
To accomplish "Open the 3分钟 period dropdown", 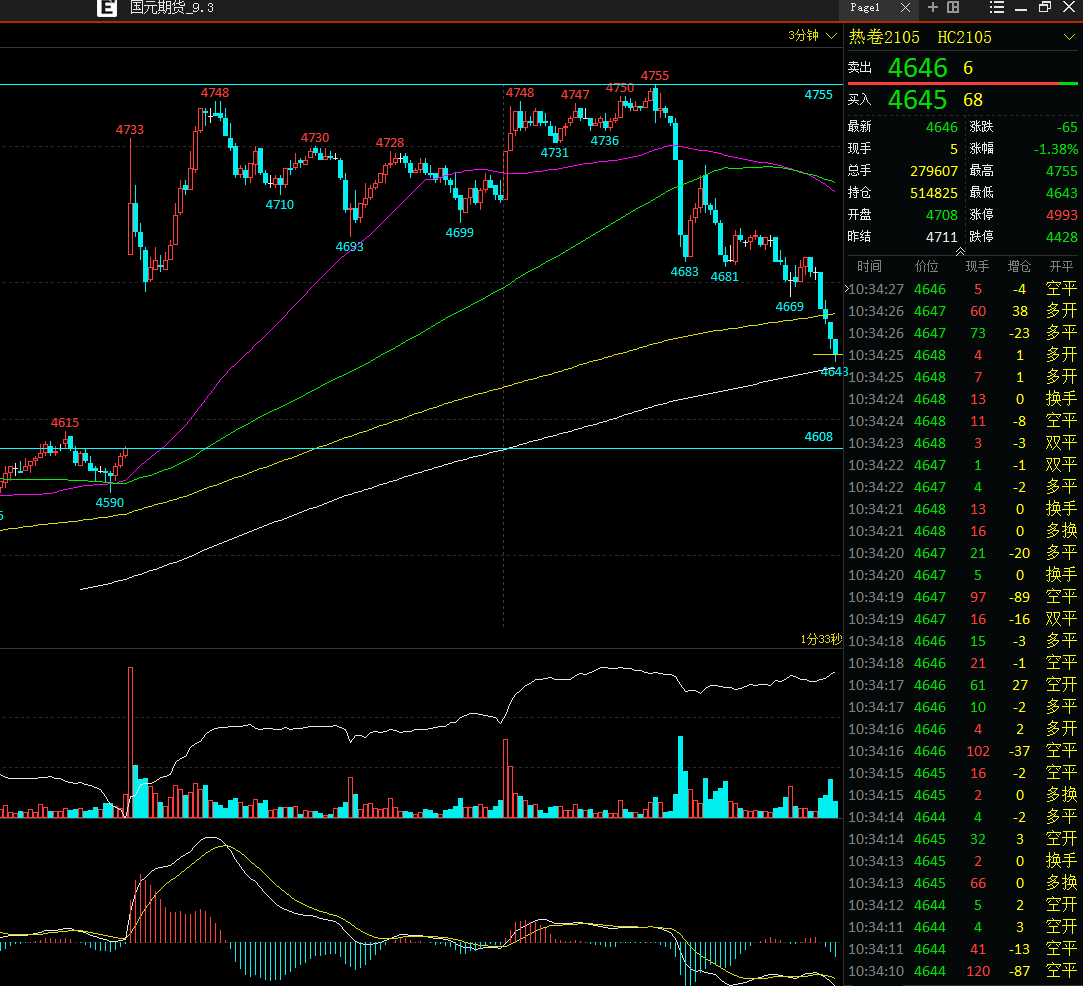I will [x=812, y=35].
